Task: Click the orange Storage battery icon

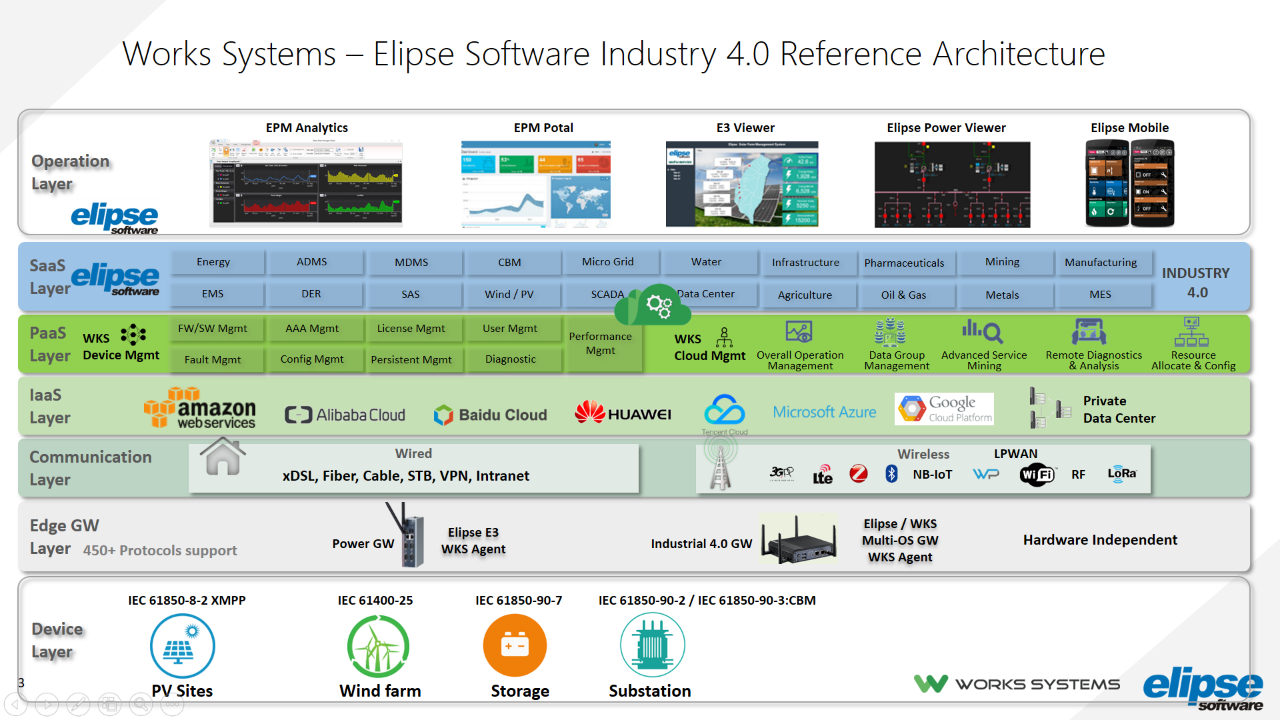Action: coord(515,646)
